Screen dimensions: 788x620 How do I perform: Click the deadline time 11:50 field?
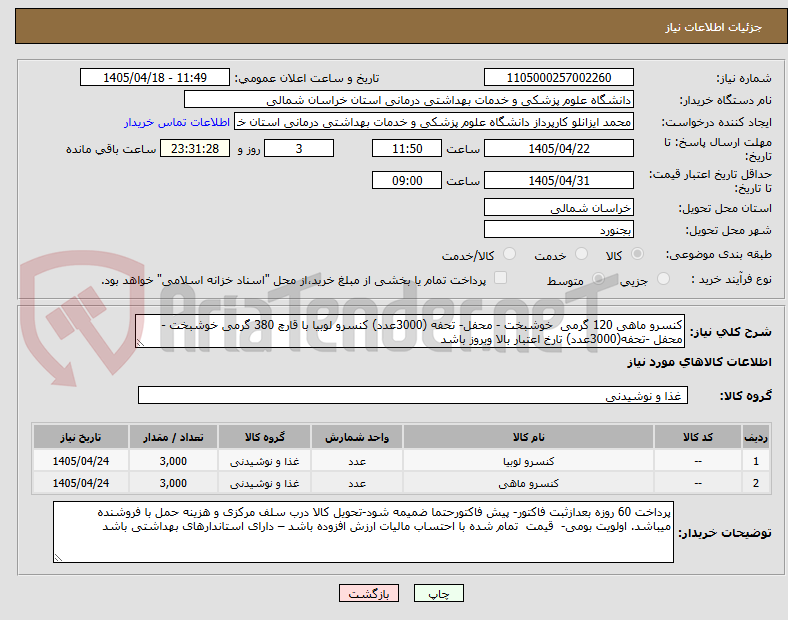(x=407, y=148)
